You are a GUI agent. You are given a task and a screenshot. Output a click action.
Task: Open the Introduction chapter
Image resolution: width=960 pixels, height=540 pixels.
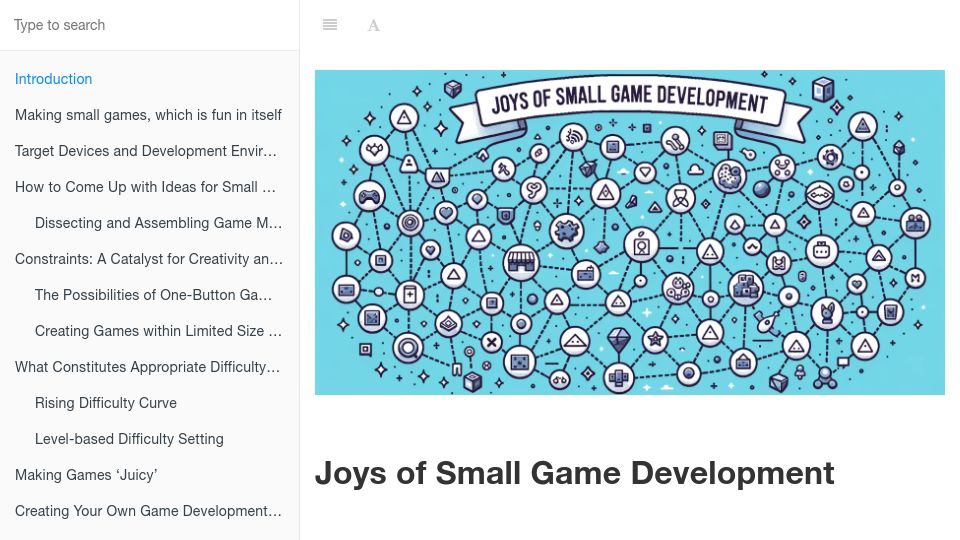53,79
